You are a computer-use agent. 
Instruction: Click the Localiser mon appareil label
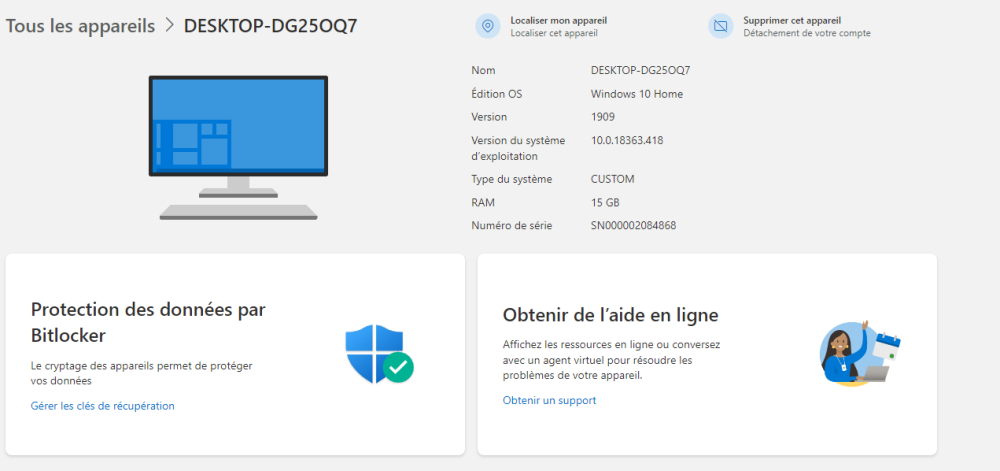pos(559,20)
